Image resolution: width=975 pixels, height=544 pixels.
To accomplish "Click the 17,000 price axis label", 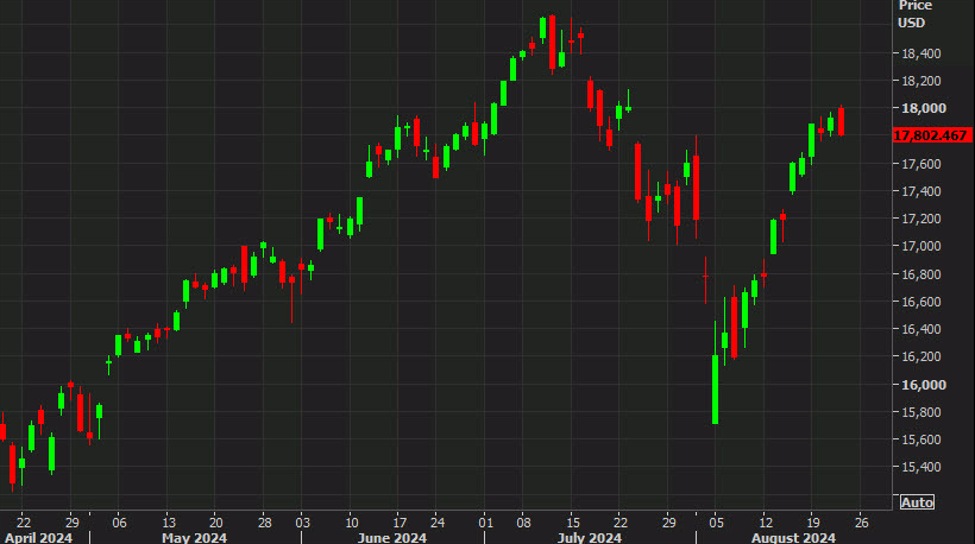I will coord(921,246).
